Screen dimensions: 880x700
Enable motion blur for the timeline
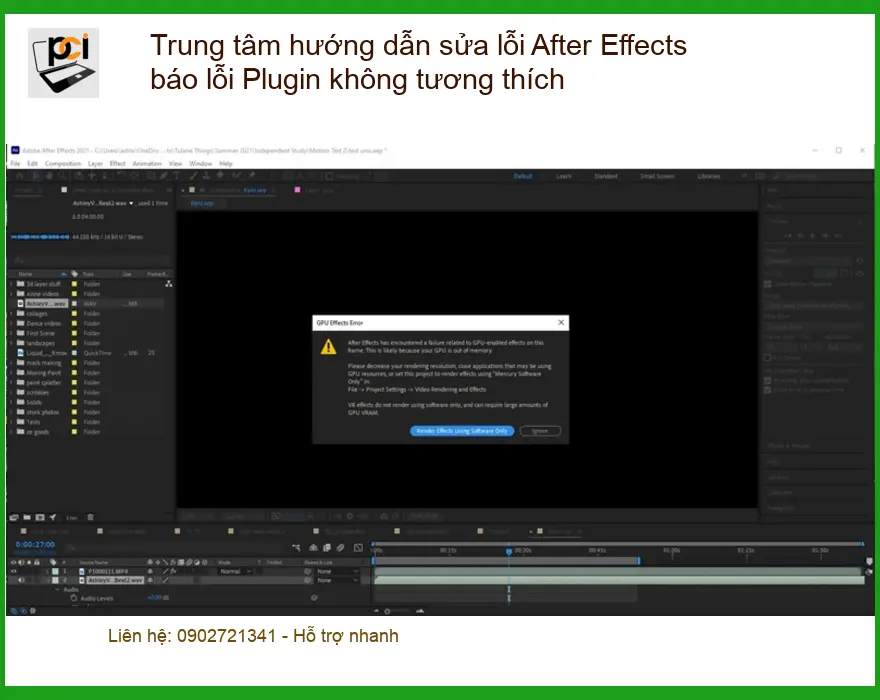(x=340, y=548)
